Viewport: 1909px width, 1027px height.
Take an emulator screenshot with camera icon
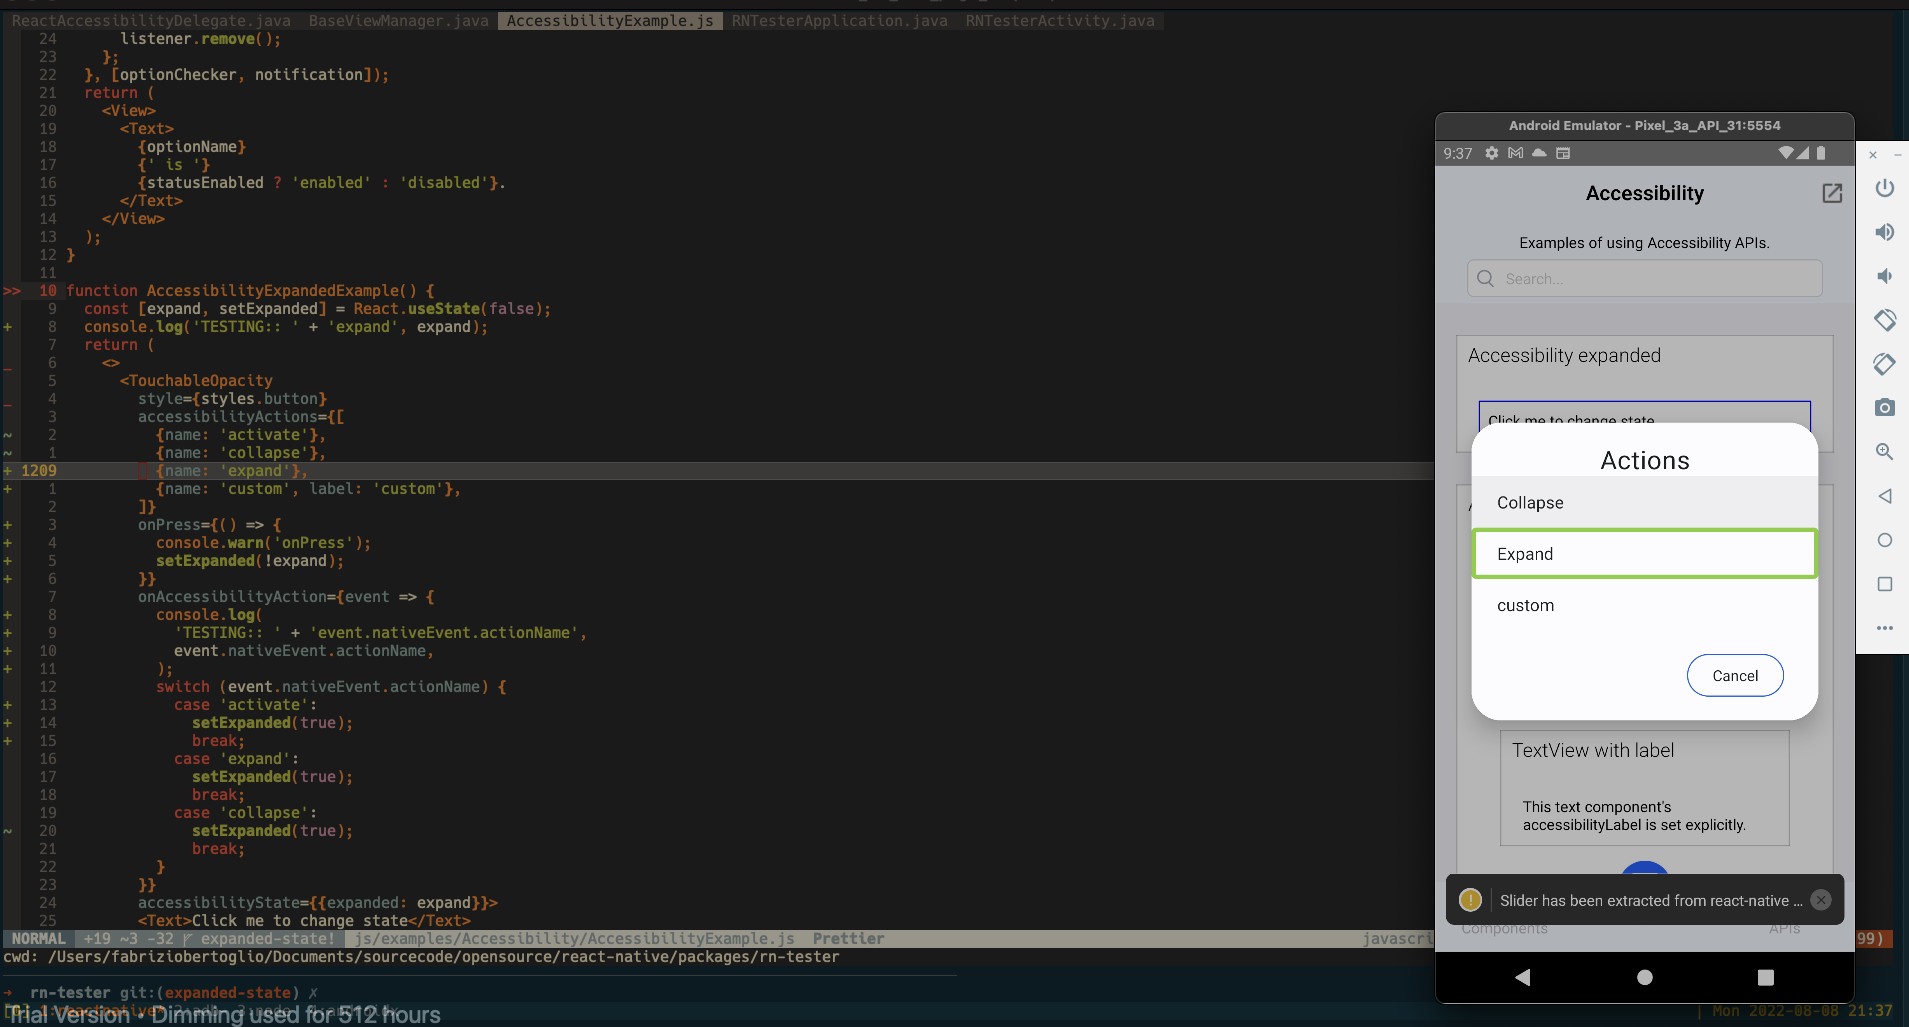1884,407
